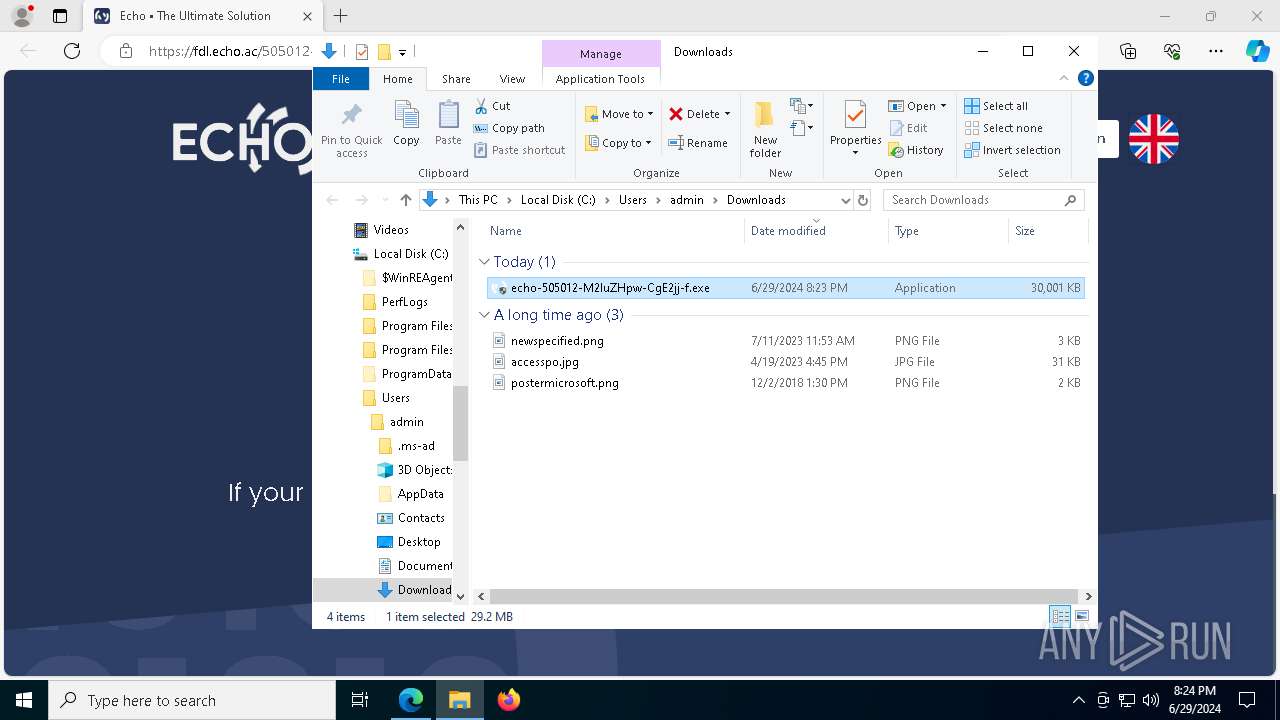Click the Rename command
This screenshot has width=1280, height=720.
[x=698, y=143]
